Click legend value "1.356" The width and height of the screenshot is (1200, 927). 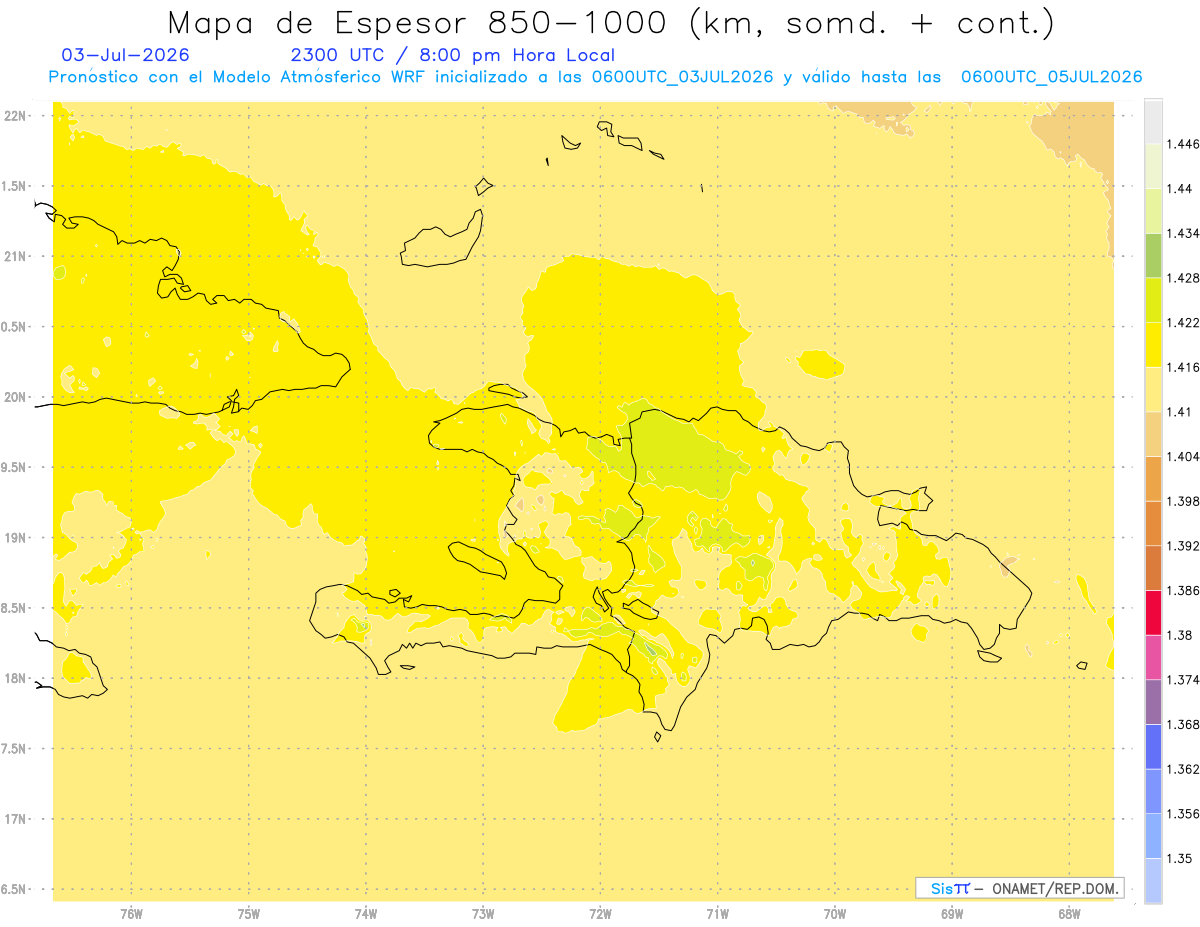tap(1184, 814)
